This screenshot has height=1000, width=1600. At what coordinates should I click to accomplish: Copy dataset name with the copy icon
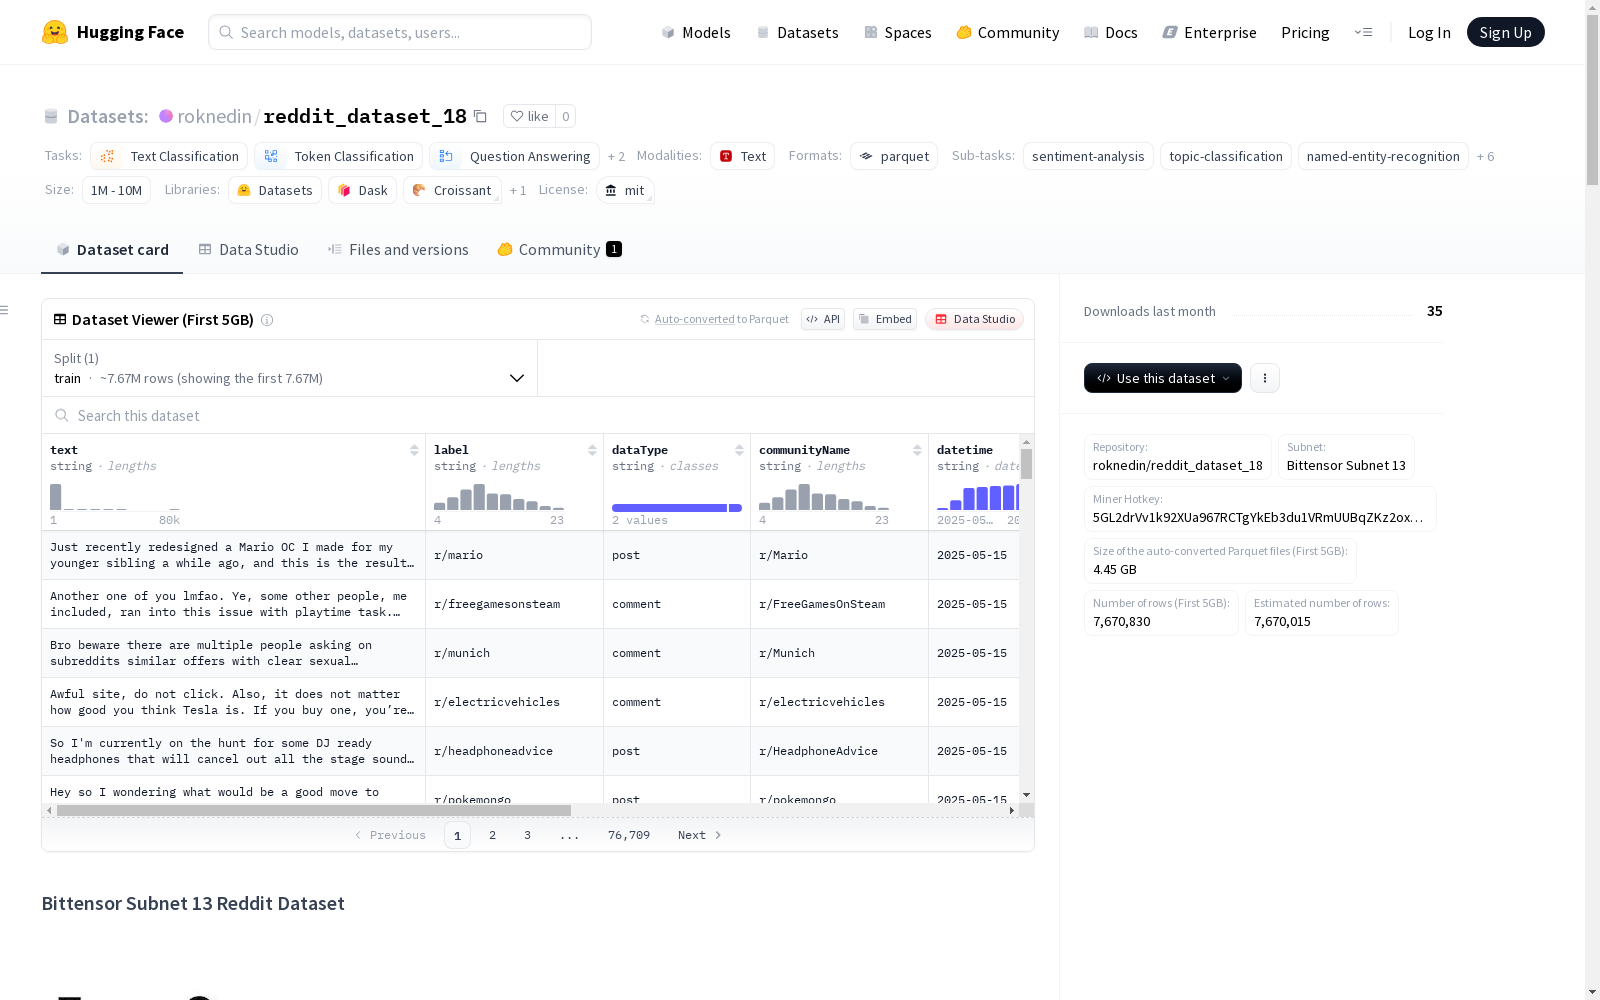coord(480,116)
